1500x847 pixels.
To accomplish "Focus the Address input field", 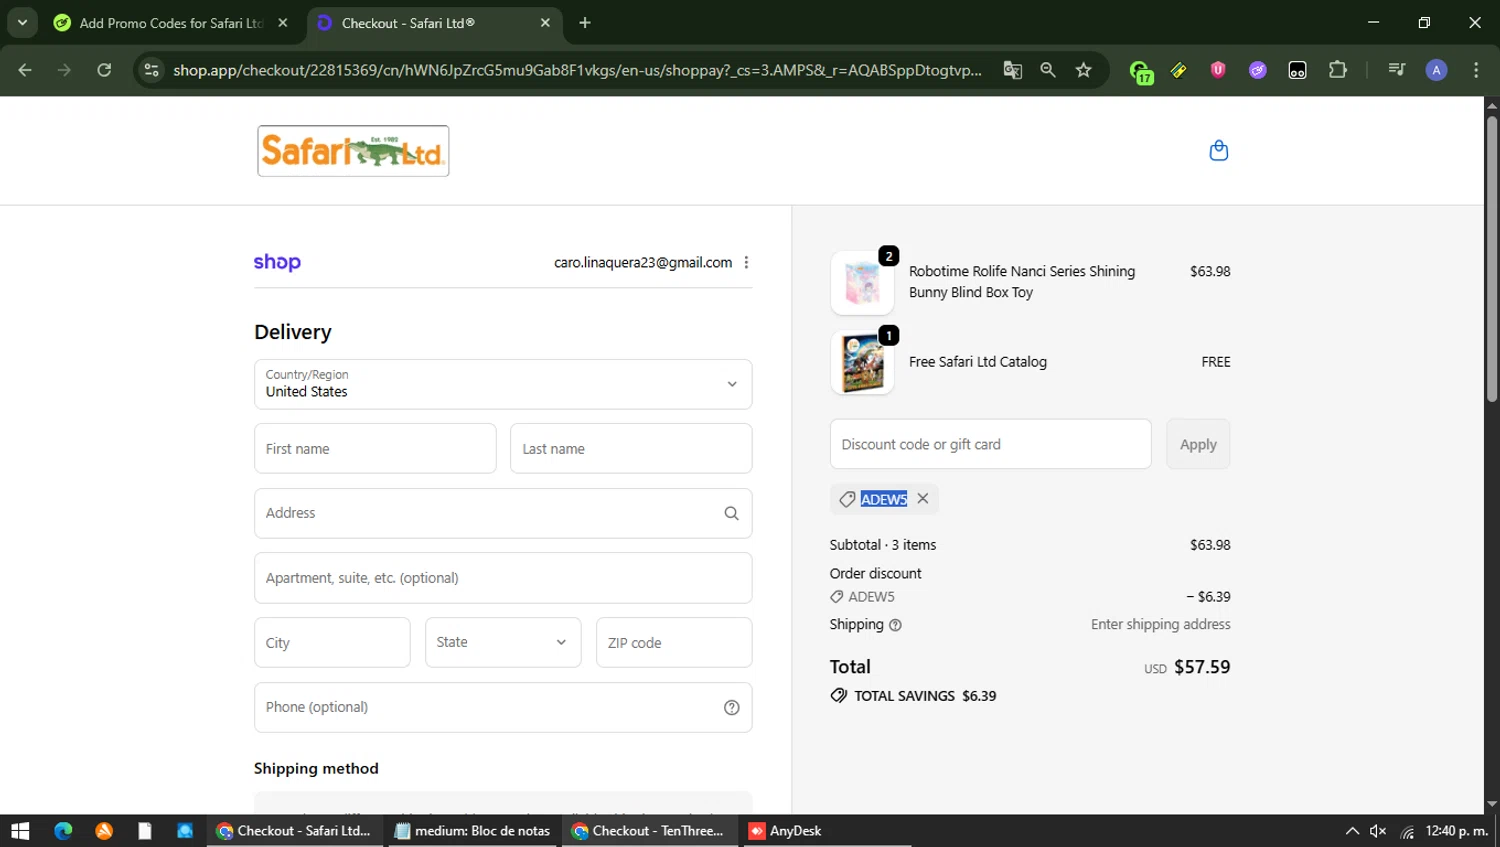I will click(x=503, y=513).
